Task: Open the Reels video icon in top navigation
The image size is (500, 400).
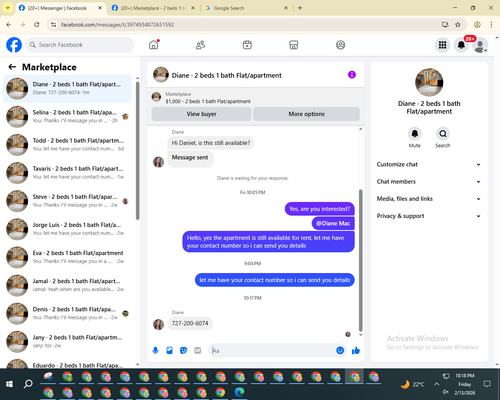Action: pyautogui.click(x=247, y=45)
